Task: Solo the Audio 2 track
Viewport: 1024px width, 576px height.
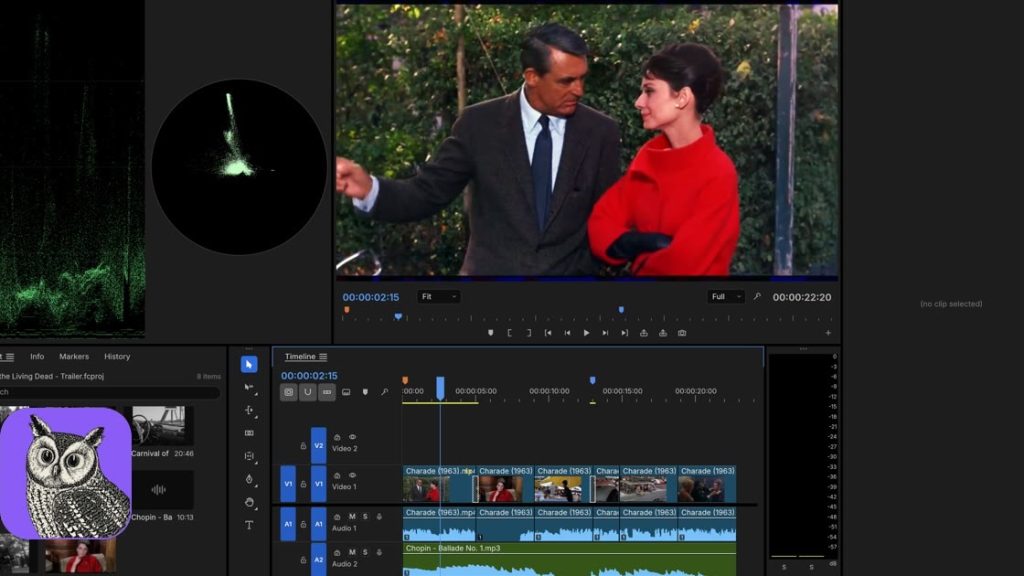Action: pyautogui.click(x=365, y=552)
